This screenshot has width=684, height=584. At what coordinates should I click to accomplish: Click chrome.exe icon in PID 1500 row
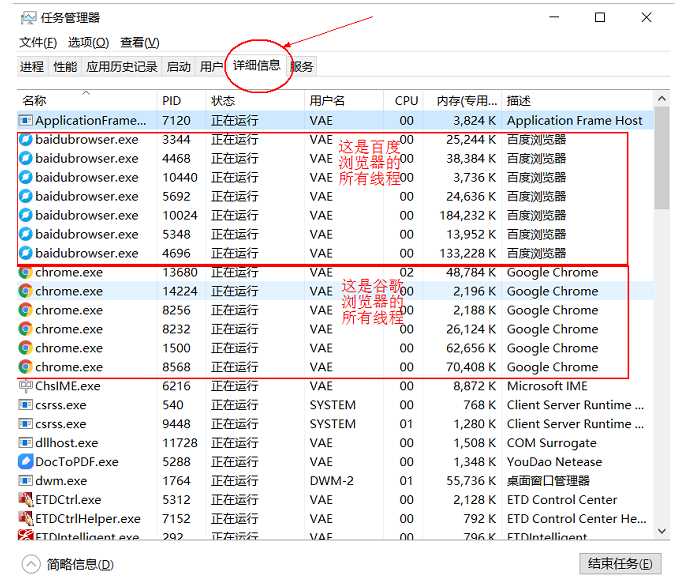26,348
